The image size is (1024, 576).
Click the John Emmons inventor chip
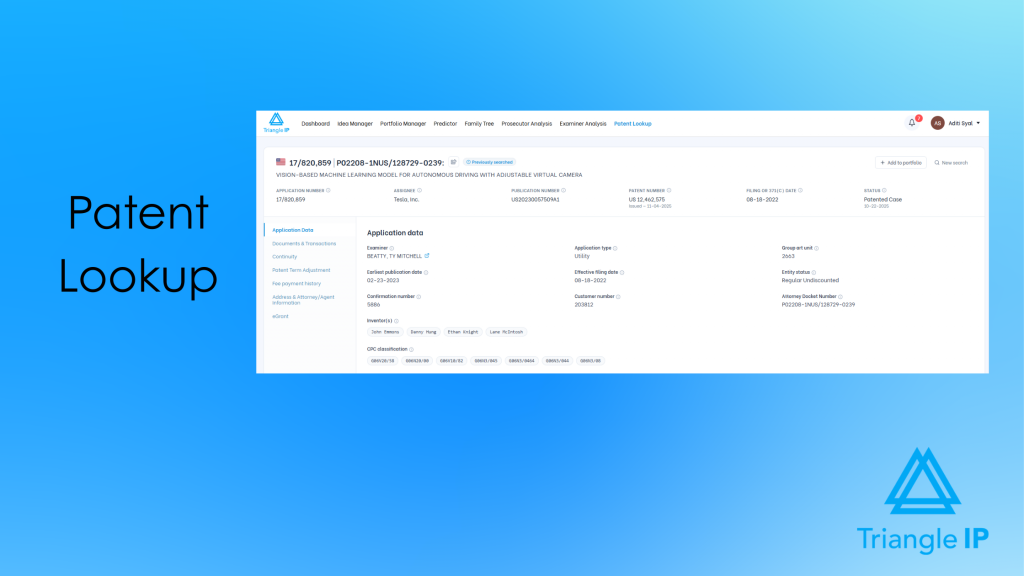(x=385, y=332)
